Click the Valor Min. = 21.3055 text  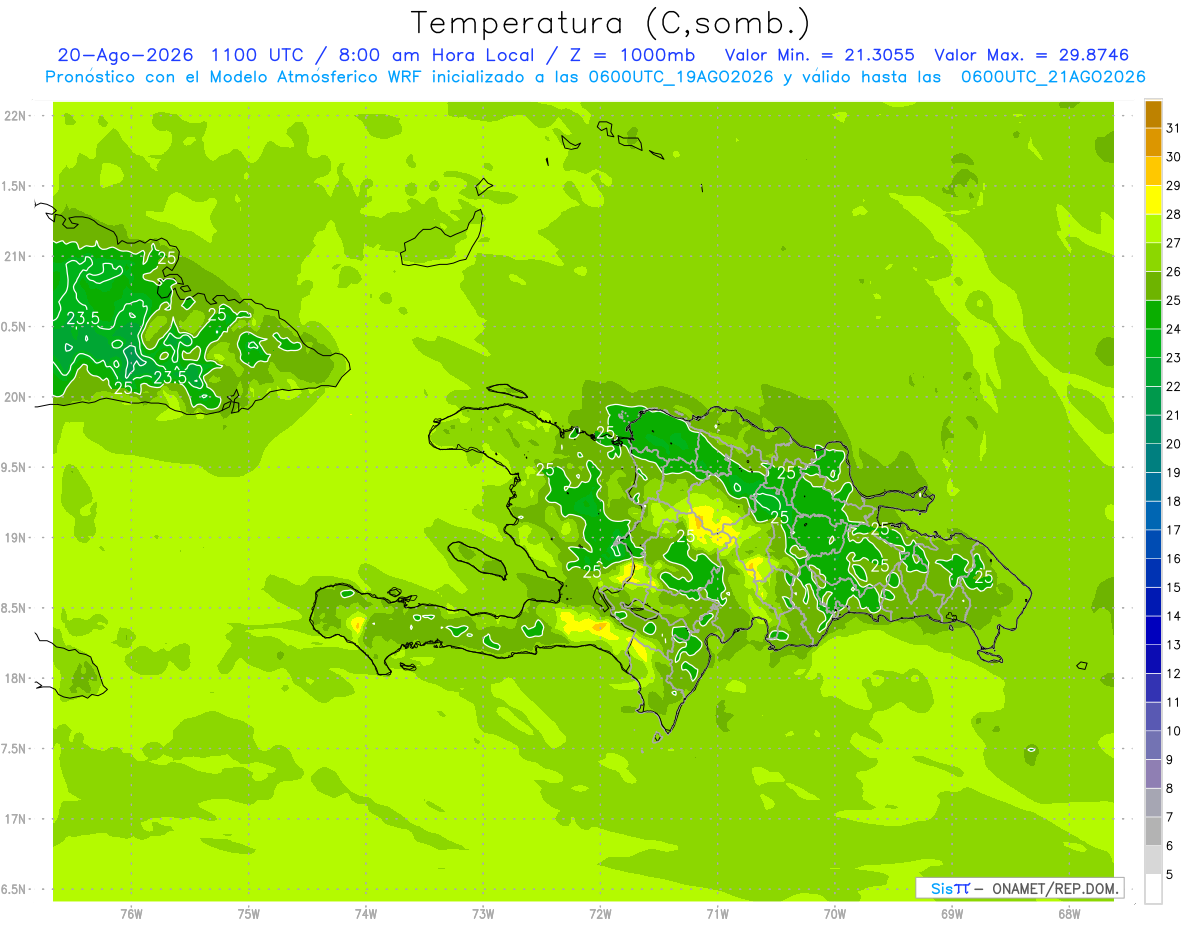click(820, 55)
